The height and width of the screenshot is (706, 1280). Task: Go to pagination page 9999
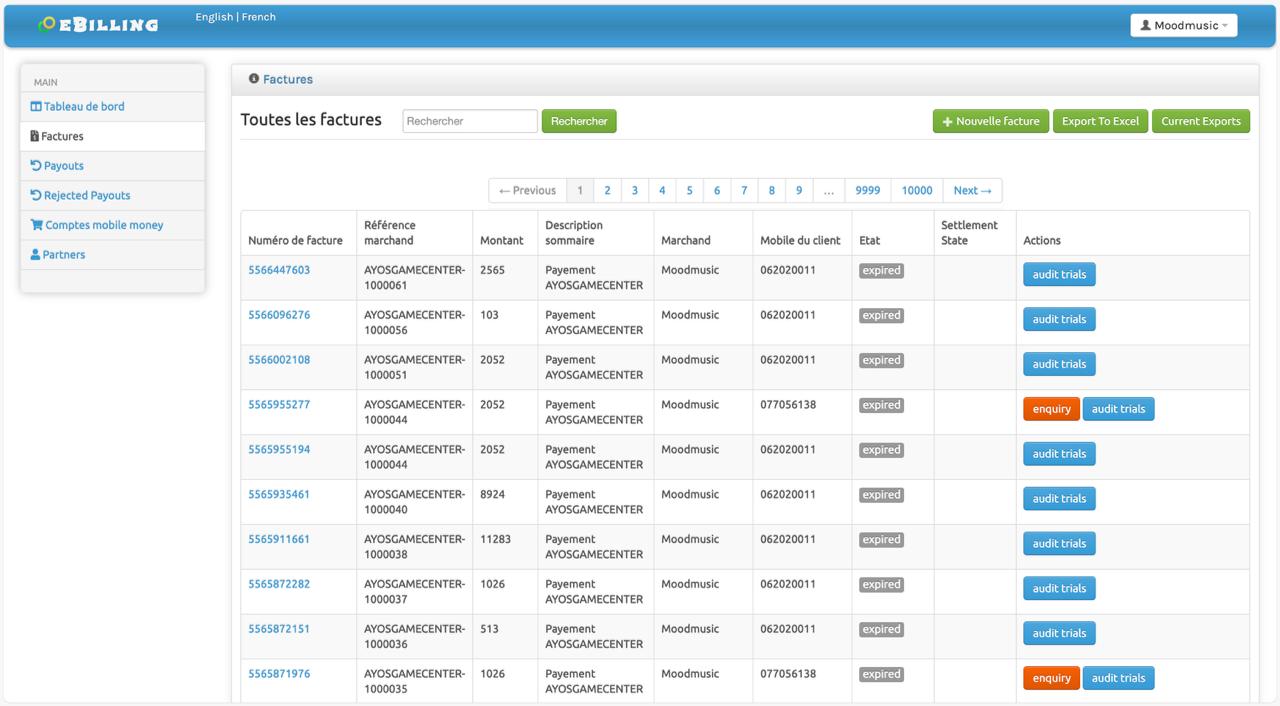[x=868, y=191]
